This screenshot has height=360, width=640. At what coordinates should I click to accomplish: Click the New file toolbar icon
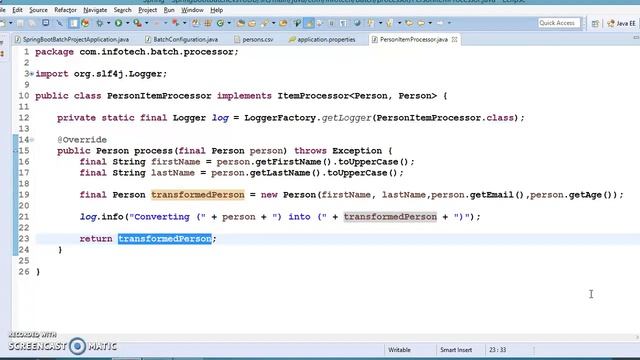click(x=2, y=23)
